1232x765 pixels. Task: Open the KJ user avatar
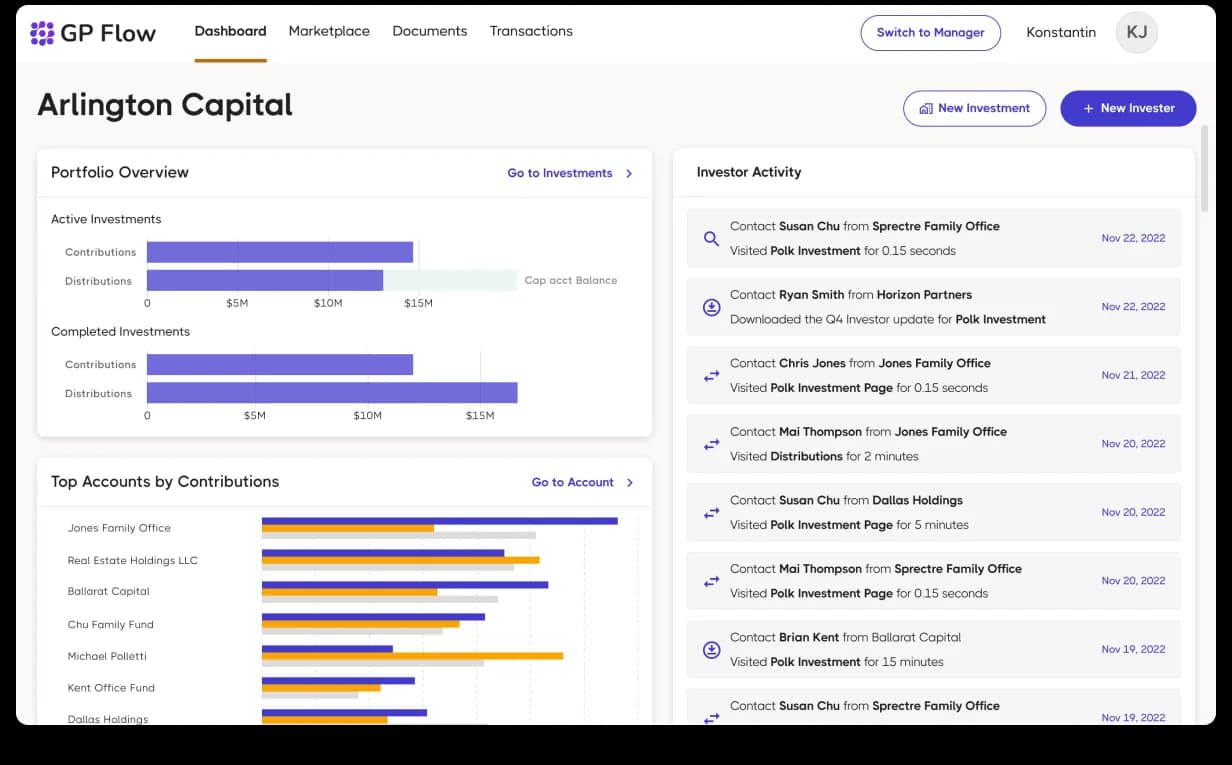[1137, 32]
